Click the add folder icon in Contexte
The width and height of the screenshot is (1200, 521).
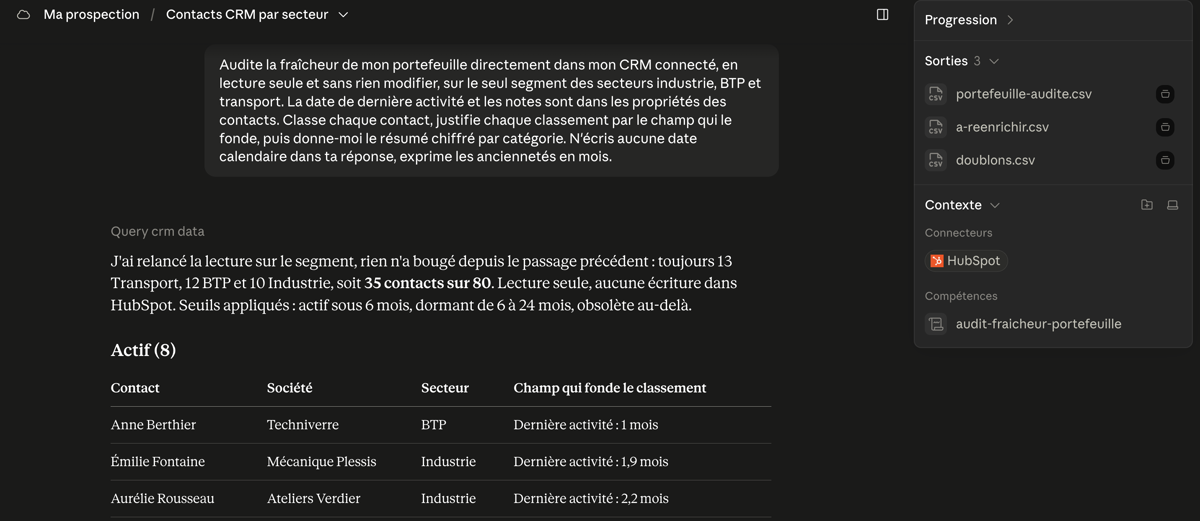1147,205
